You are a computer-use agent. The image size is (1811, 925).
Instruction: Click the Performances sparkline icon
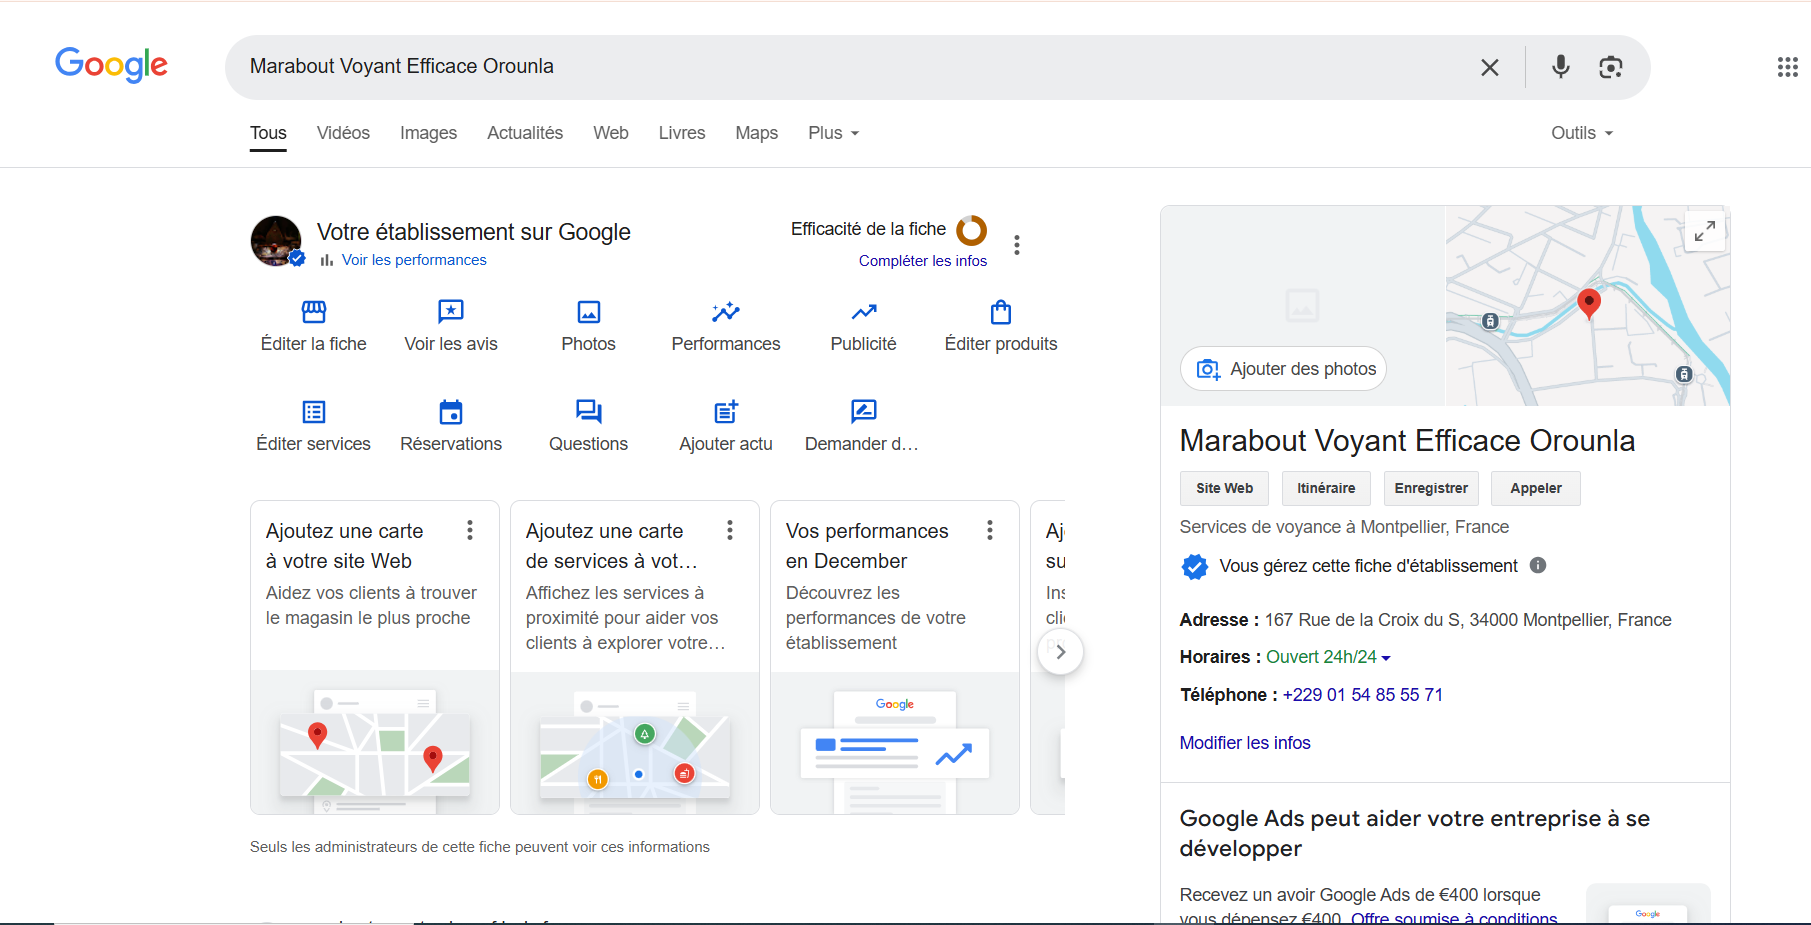click(x=725, y=312)
